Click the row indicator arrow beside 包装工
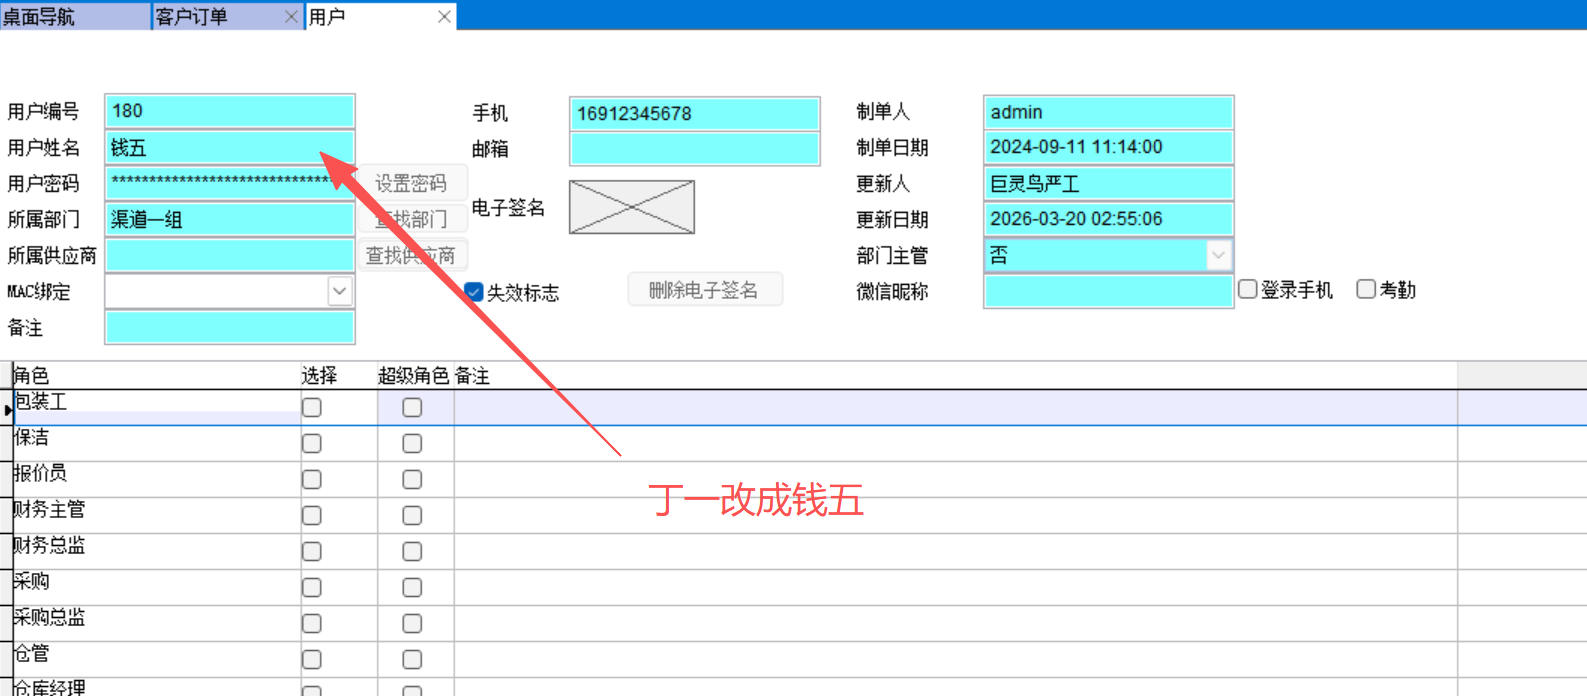1587x696 pixels. point(8,409)
